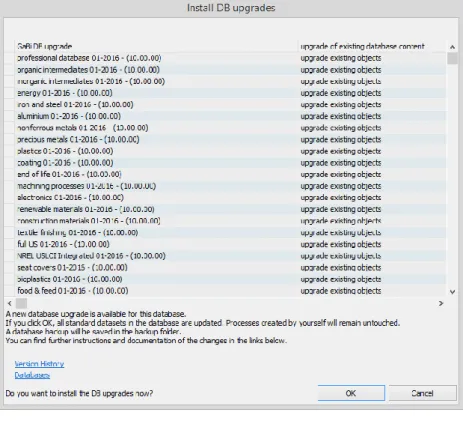The image size is (463, 421).
Task: Click the vertical scrollbar thumb
Action: [x=452, y=58]
